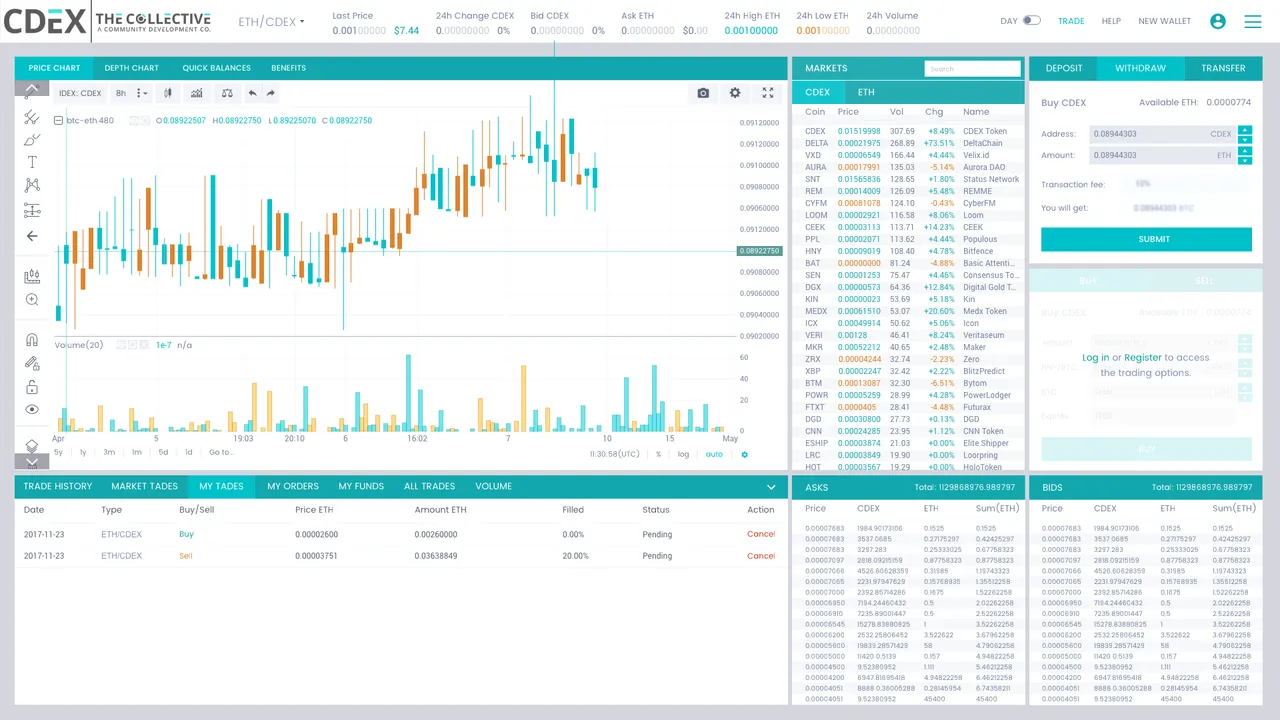This screenshot has width=1280, height=720.
Task: Toggle the DAY mode switch
Action: tap(1032, 21)
